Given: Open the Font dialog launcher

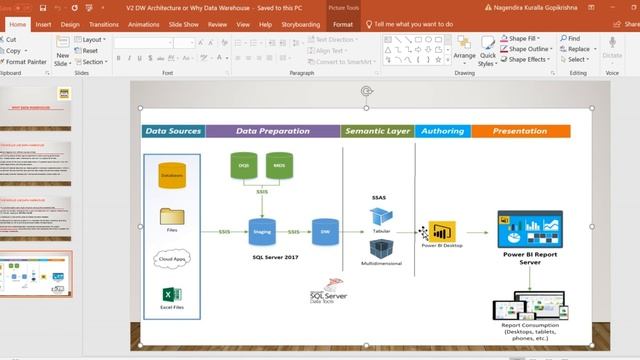Looking at the screenshot, I should (x=228, y=73).
